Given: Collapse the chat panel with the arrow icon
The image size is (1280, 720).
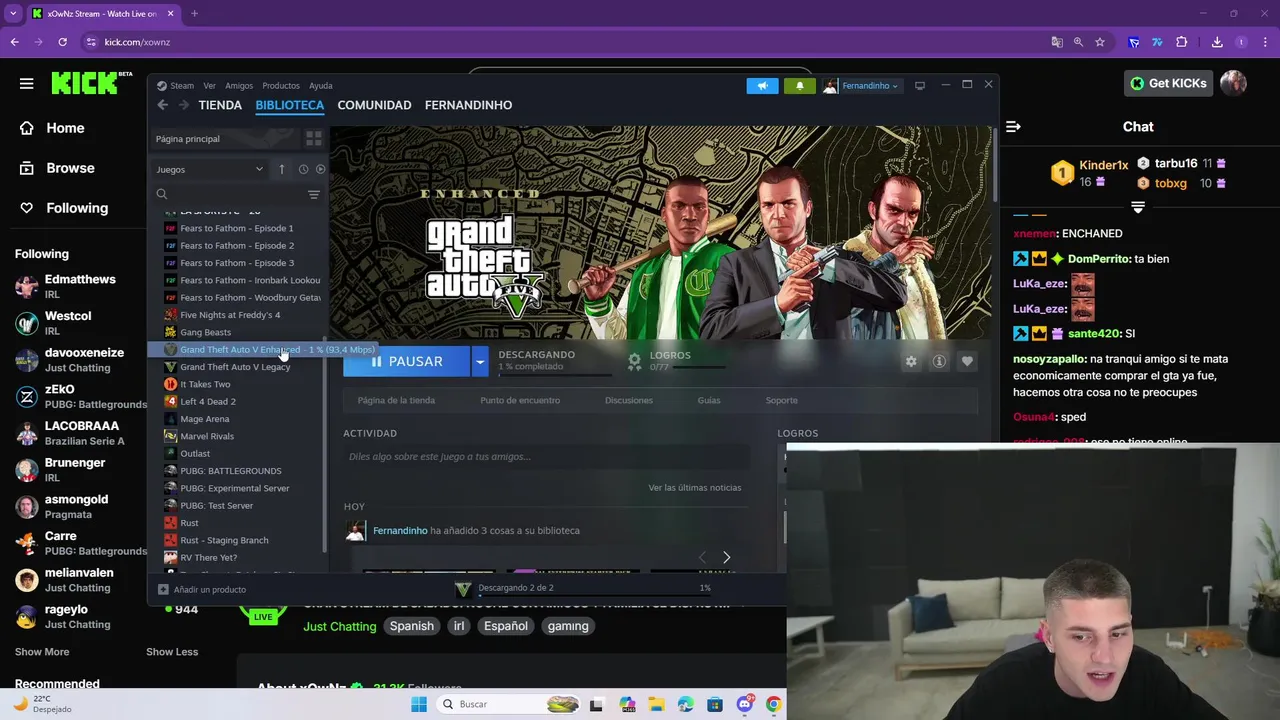Looking at the screenshot, I should (1013, 126).
